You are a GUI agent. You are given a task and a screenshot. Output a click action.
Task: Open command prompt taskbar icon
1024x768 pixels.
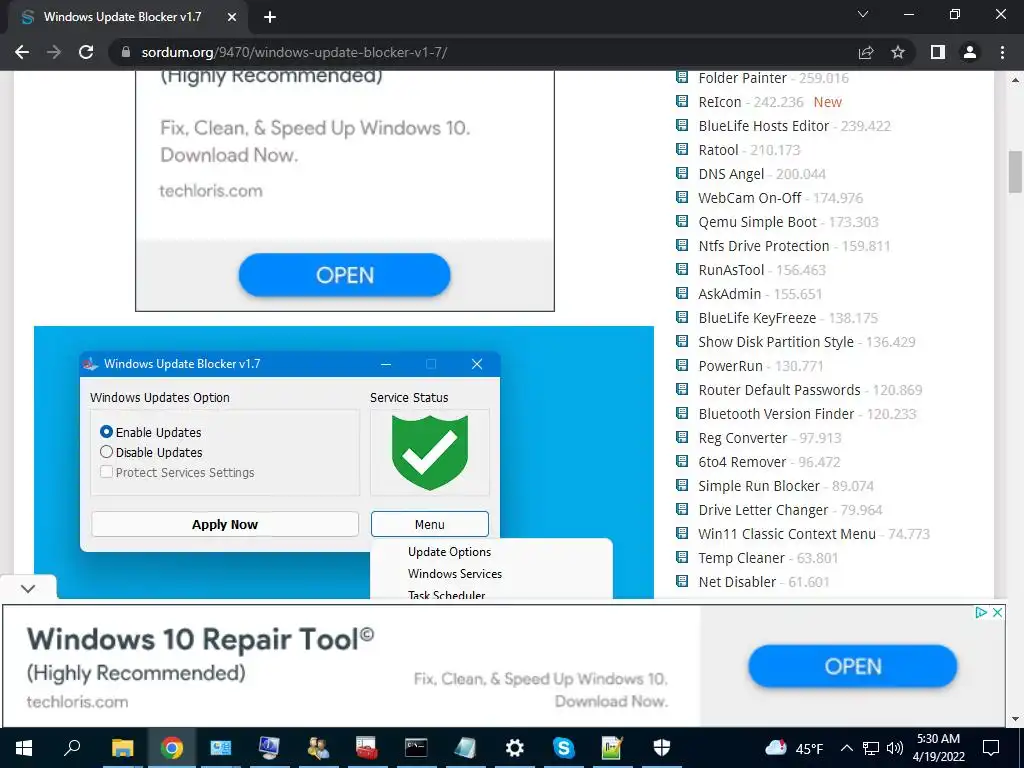pos(416,748)
